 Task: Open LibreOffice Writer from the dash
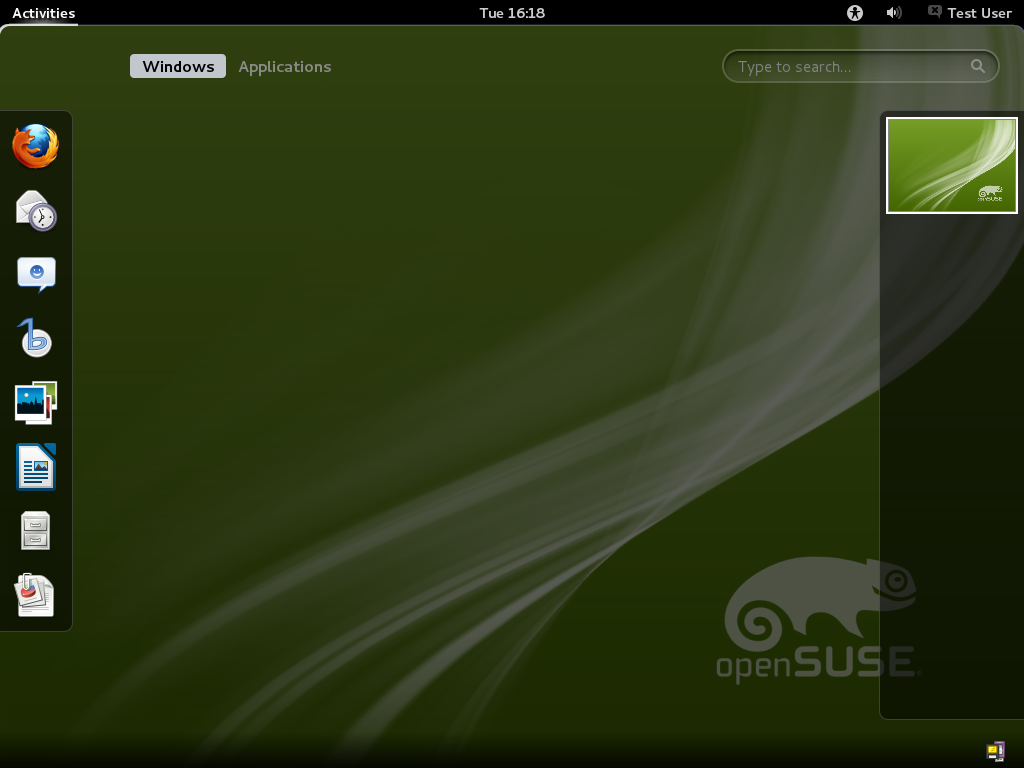(36, 466)
